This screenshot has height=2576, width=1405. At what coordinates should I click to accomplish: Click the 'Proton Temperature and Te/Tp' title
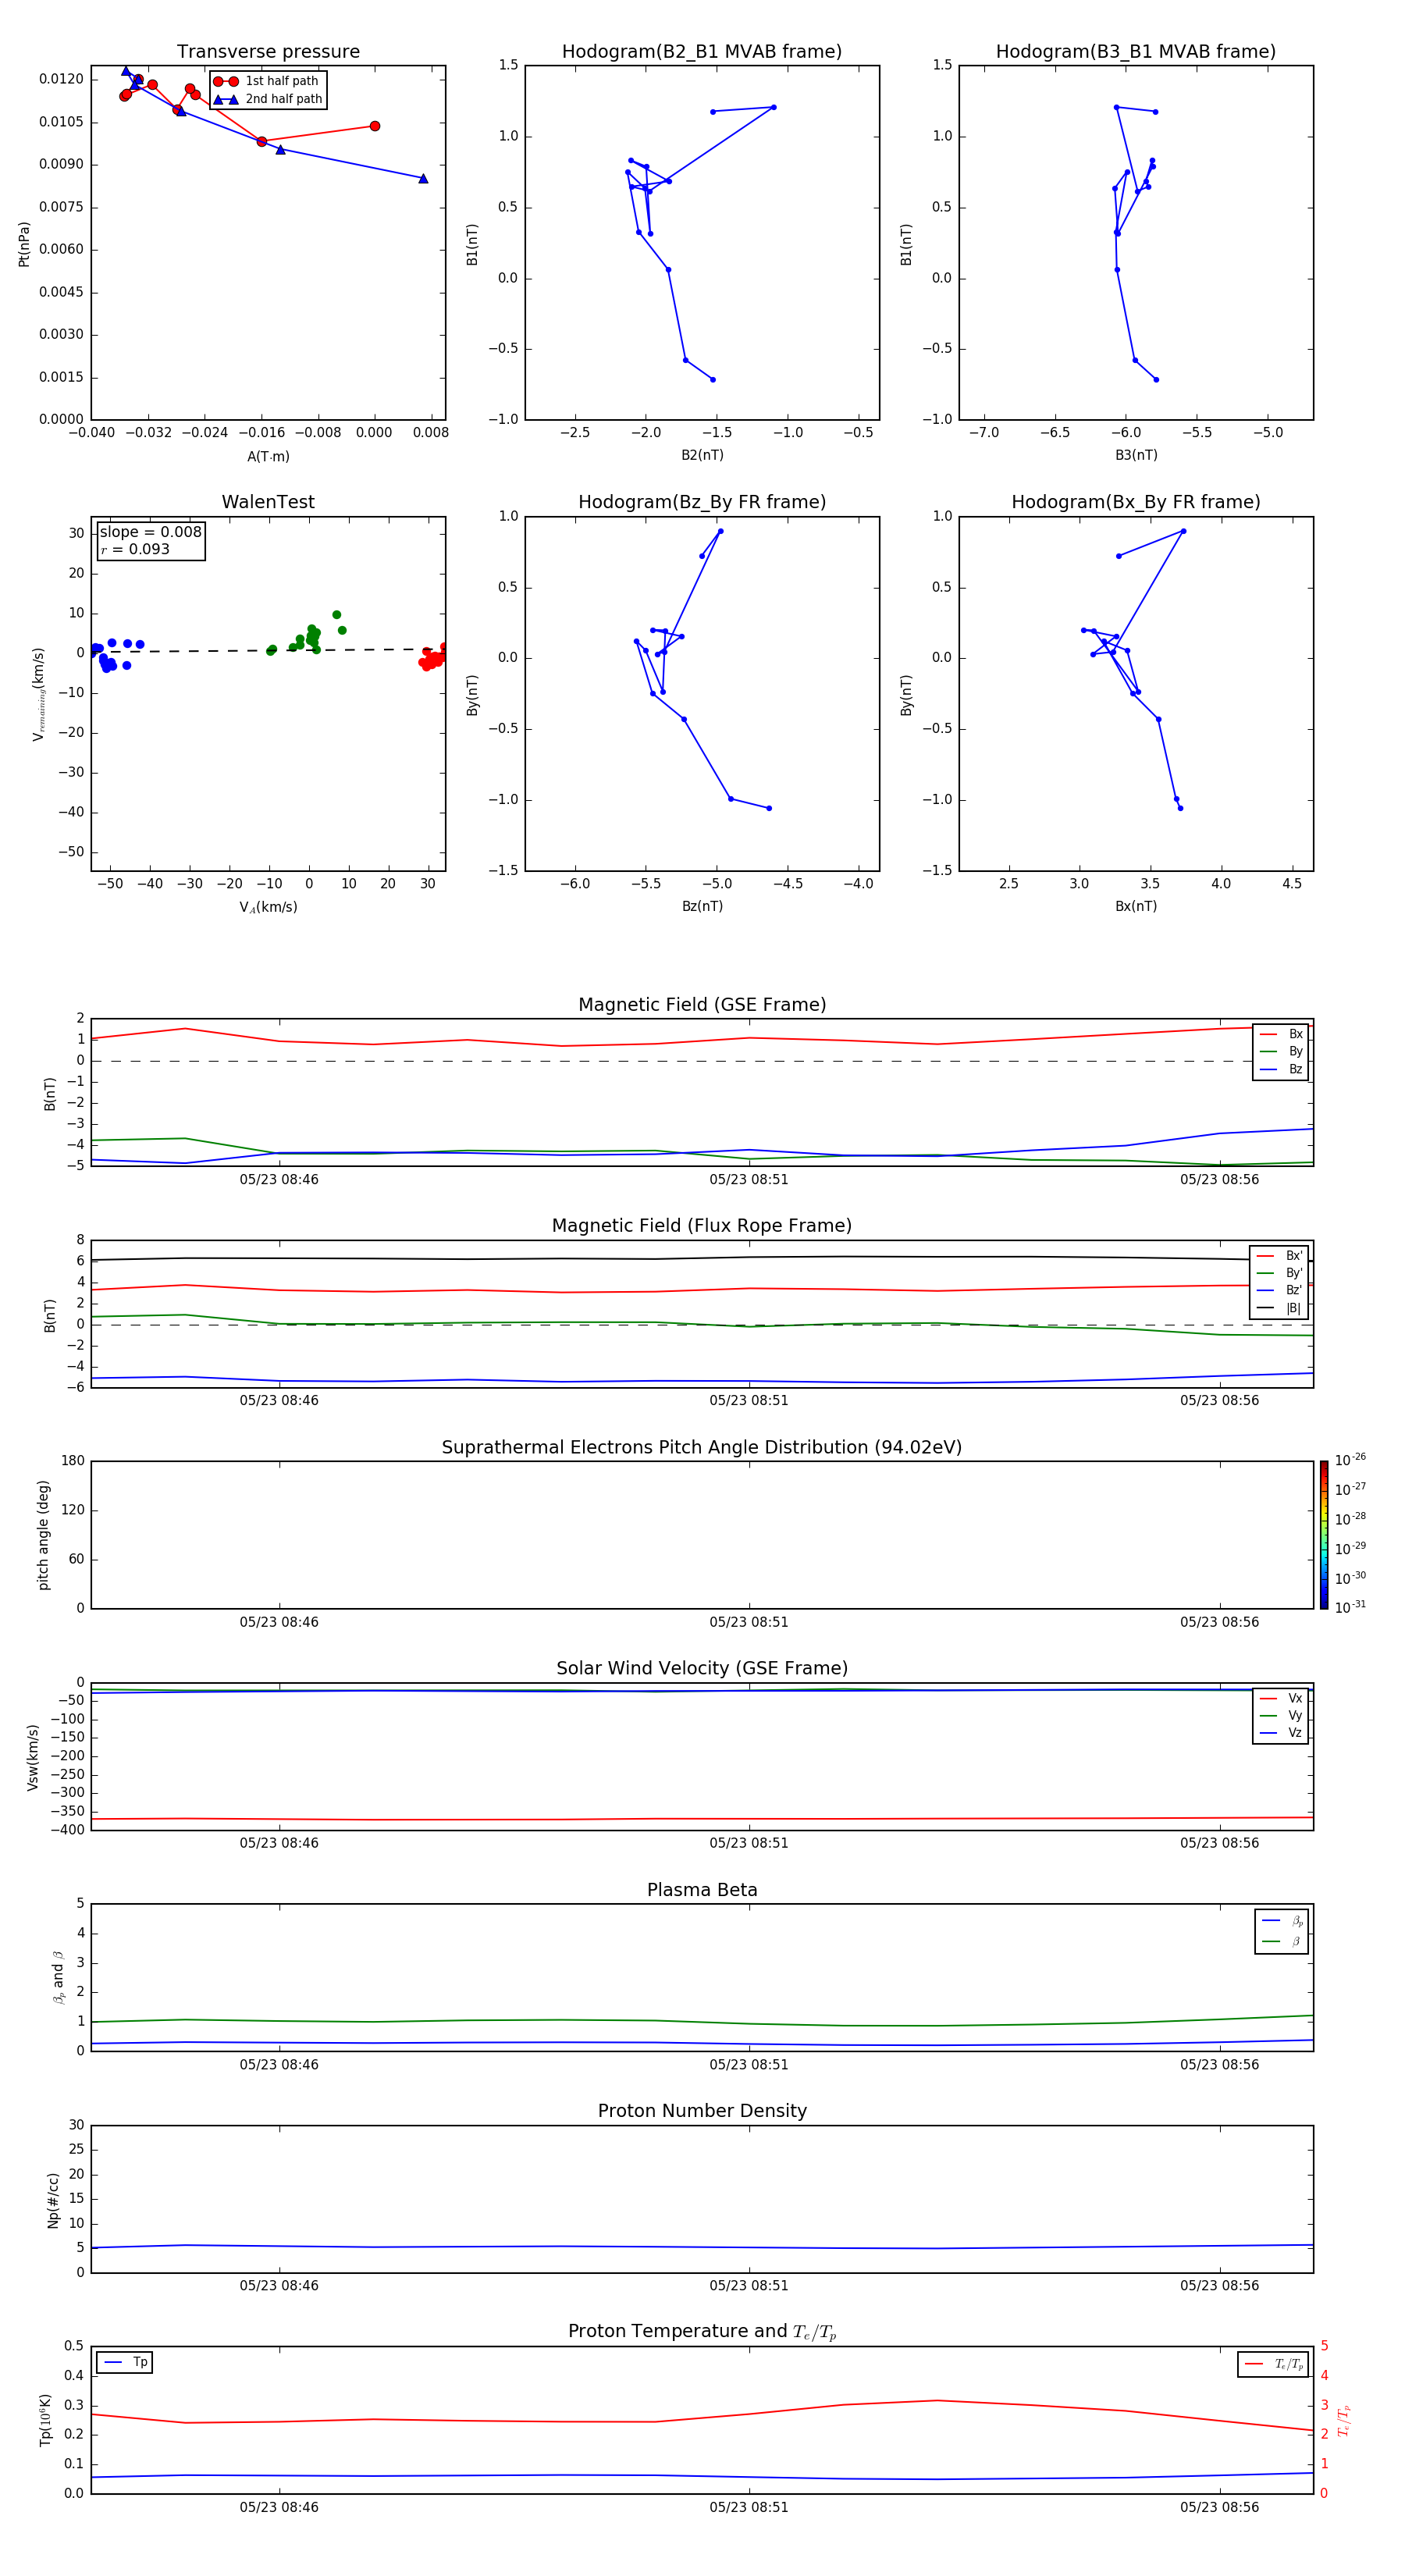702,2332
